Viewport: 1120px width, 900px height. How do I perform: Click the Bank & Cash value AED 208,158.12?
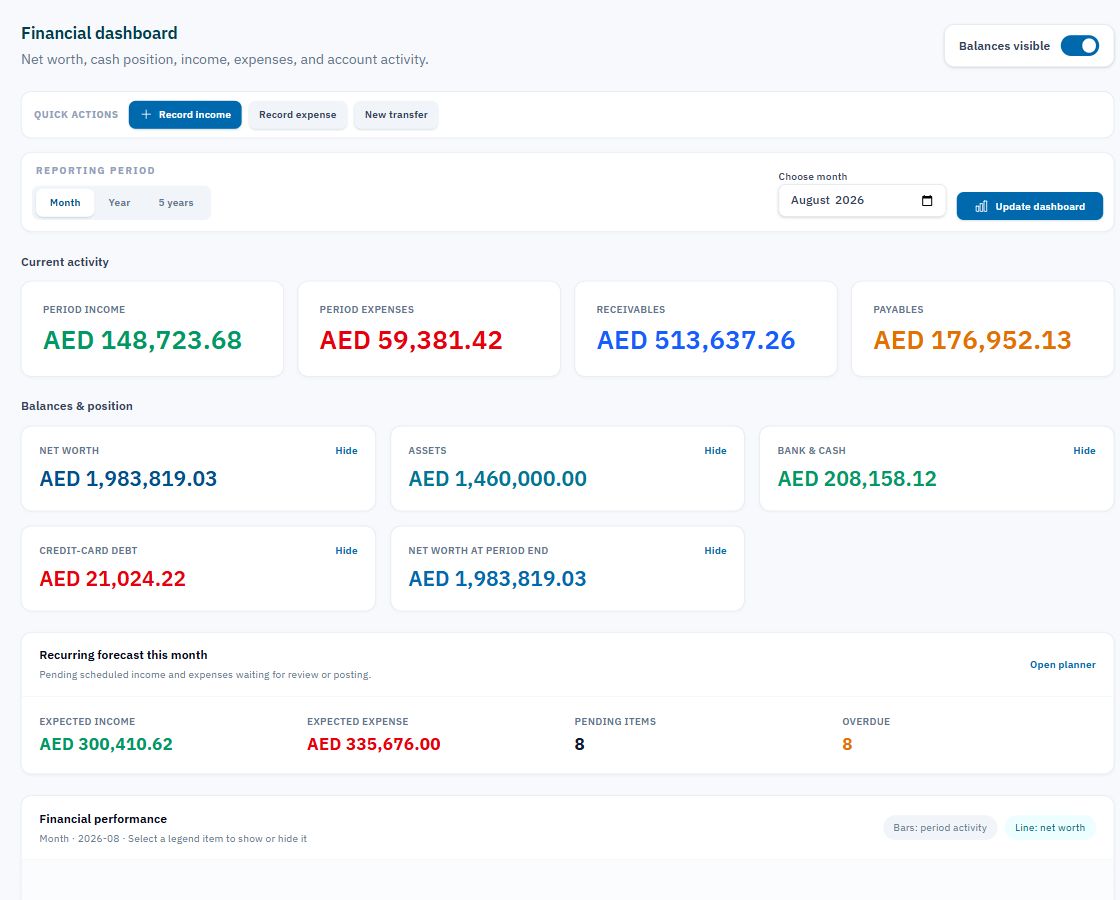tap(856, 479)
